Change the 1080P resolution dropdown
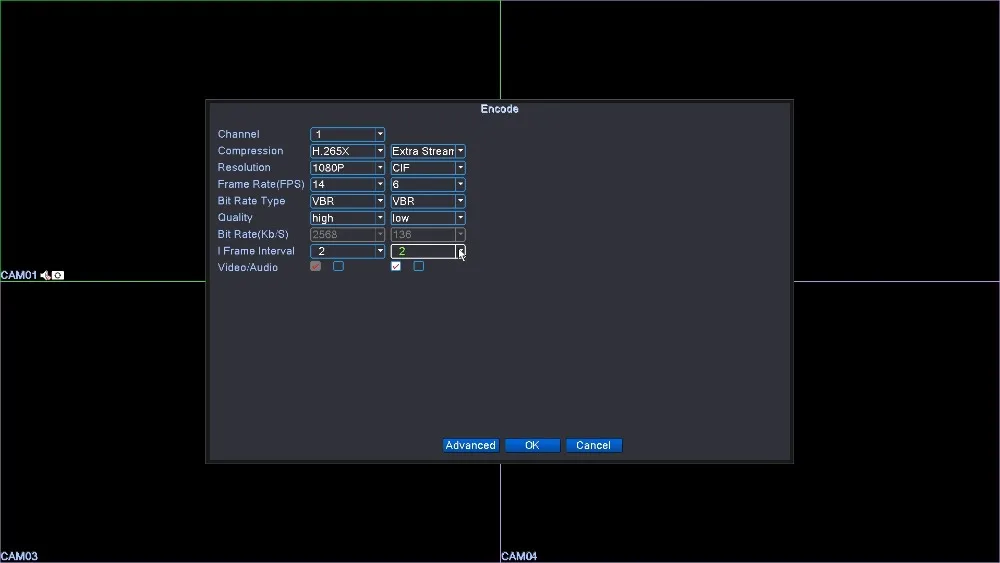 (x=347, y=168)
